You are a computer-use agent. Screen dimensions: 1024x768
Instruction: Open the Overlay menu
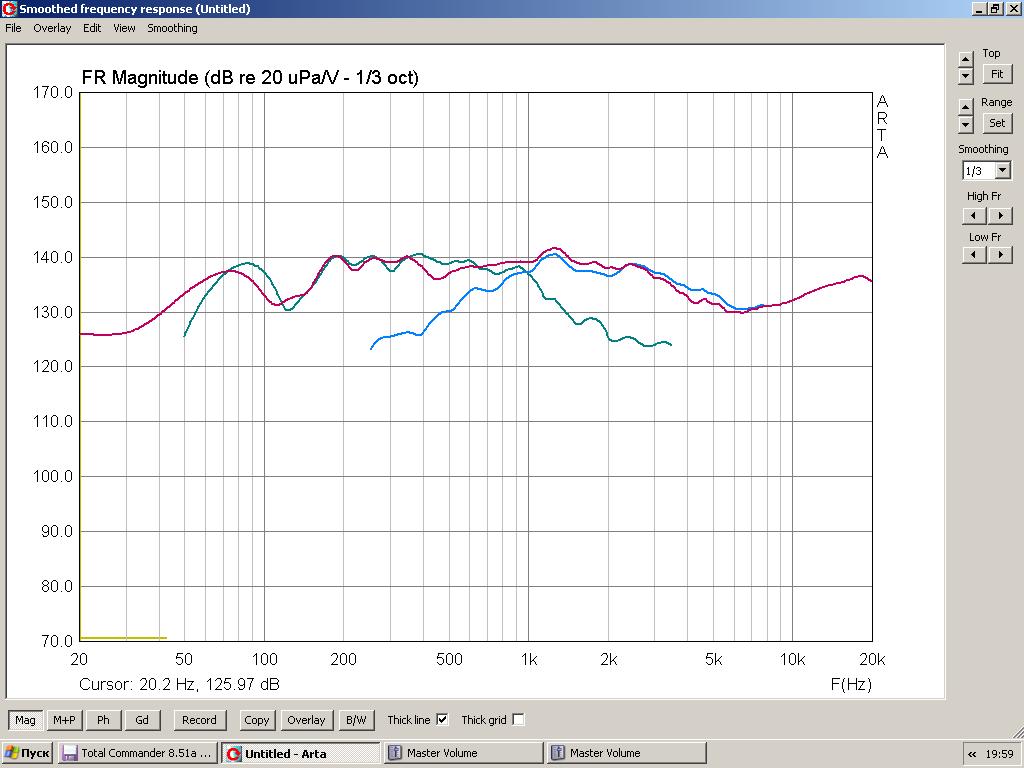pos(52,28)
